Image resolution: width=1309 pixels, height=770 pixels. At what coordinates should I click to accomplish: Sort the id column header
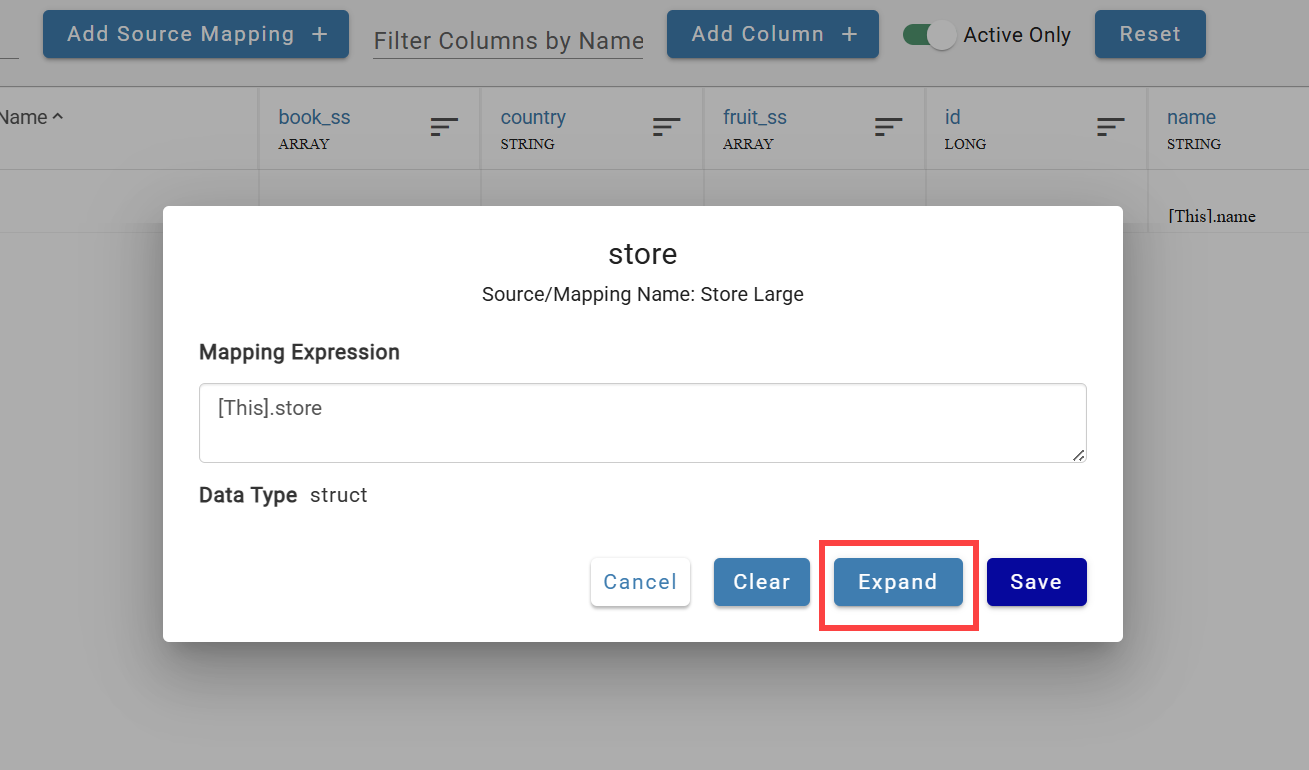coord(952,117)
